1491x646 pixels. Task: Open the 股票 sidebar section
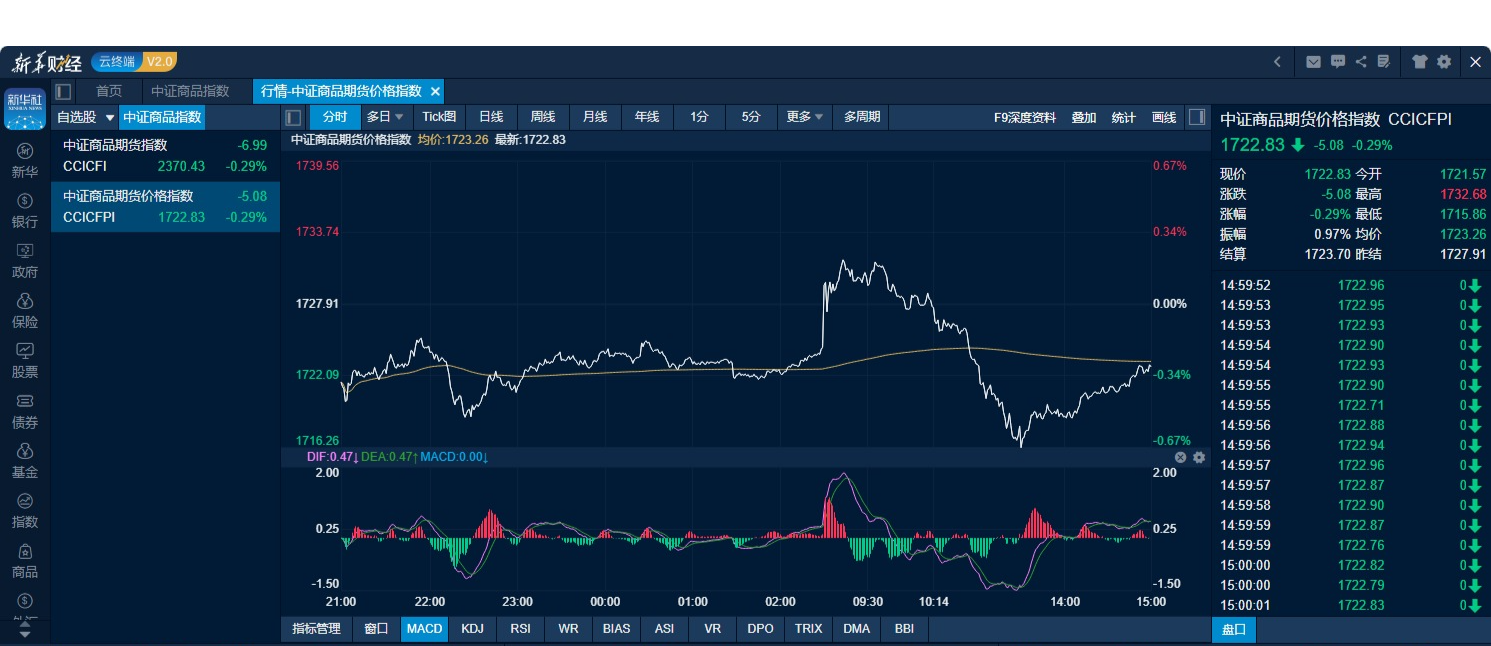[x=25, y=361]
